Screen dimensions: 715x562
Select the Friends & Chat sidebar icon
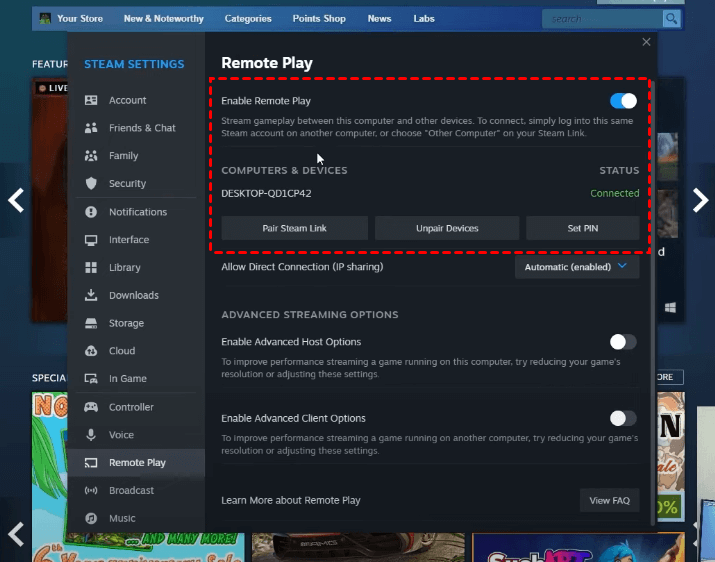tap(91, 128)
